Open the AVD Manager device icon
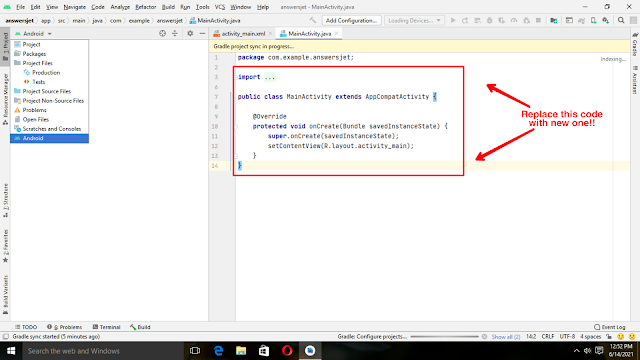The height and width of the screenshot is (360, 640). tap(593, 20)
